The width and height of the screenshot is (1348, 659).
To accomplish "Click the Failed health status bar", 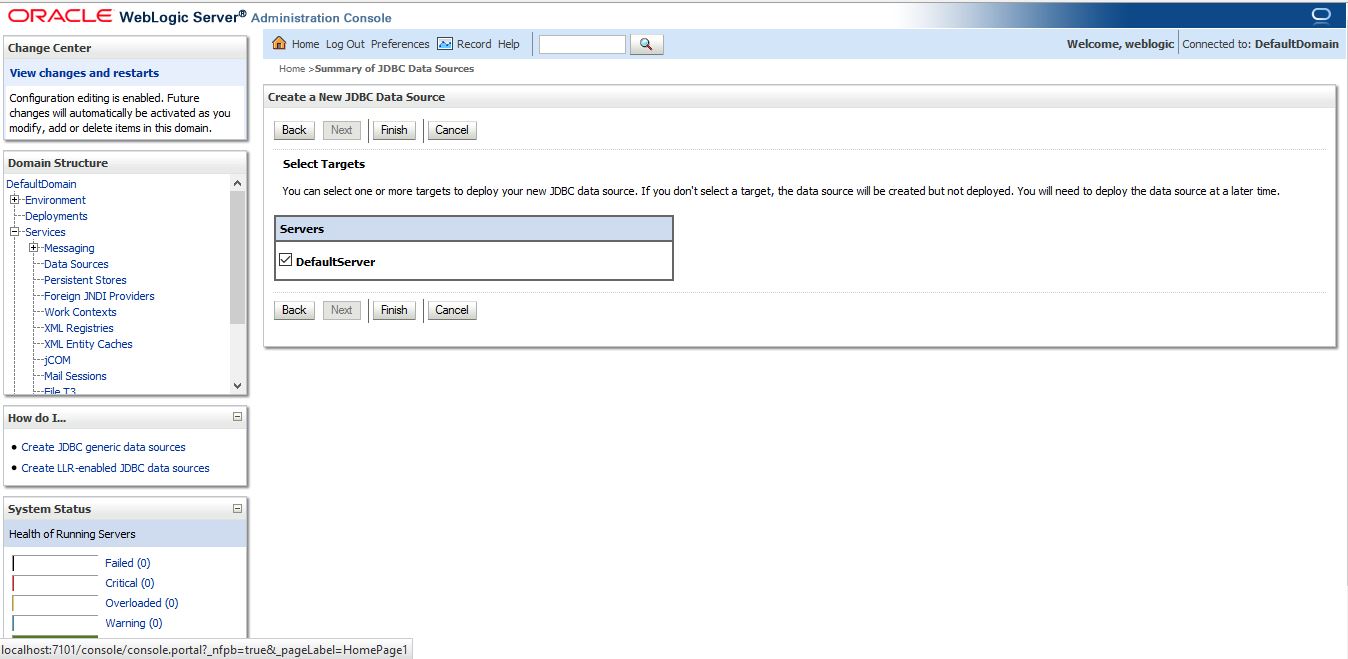I will (55, 563).
